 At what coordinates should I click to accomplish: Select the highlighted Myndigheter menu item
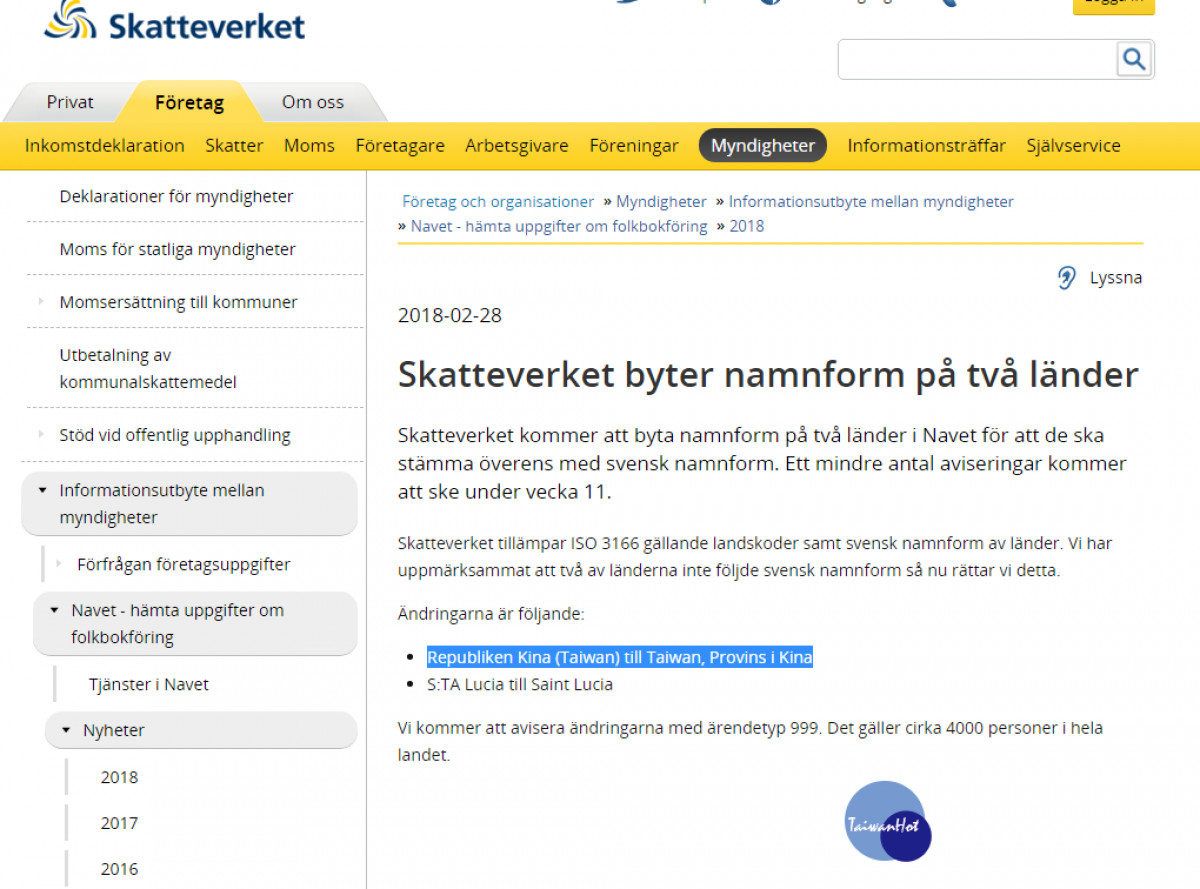pyautogui.click(x=763, y=146)
